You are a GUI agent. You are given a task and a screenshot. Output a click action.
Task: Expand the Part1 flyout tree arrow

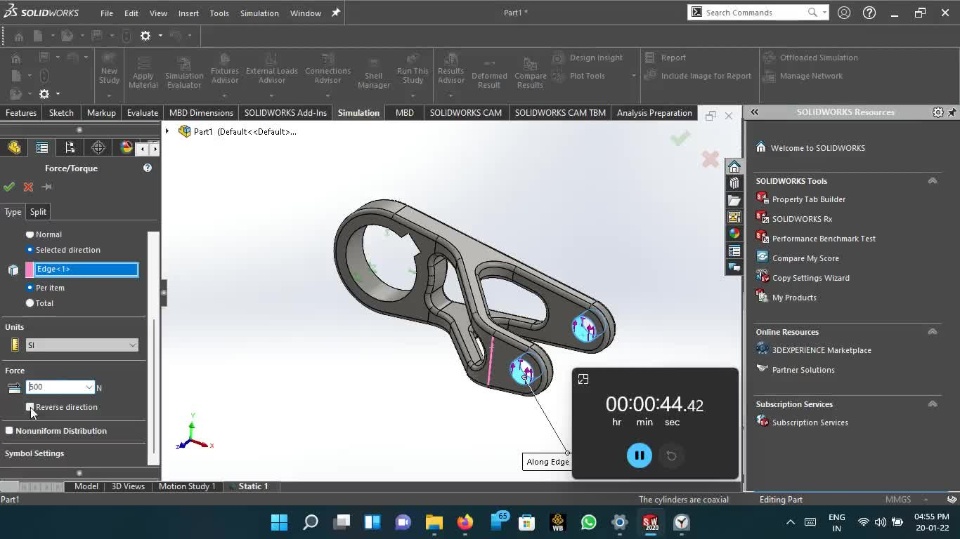click(167, 131)
